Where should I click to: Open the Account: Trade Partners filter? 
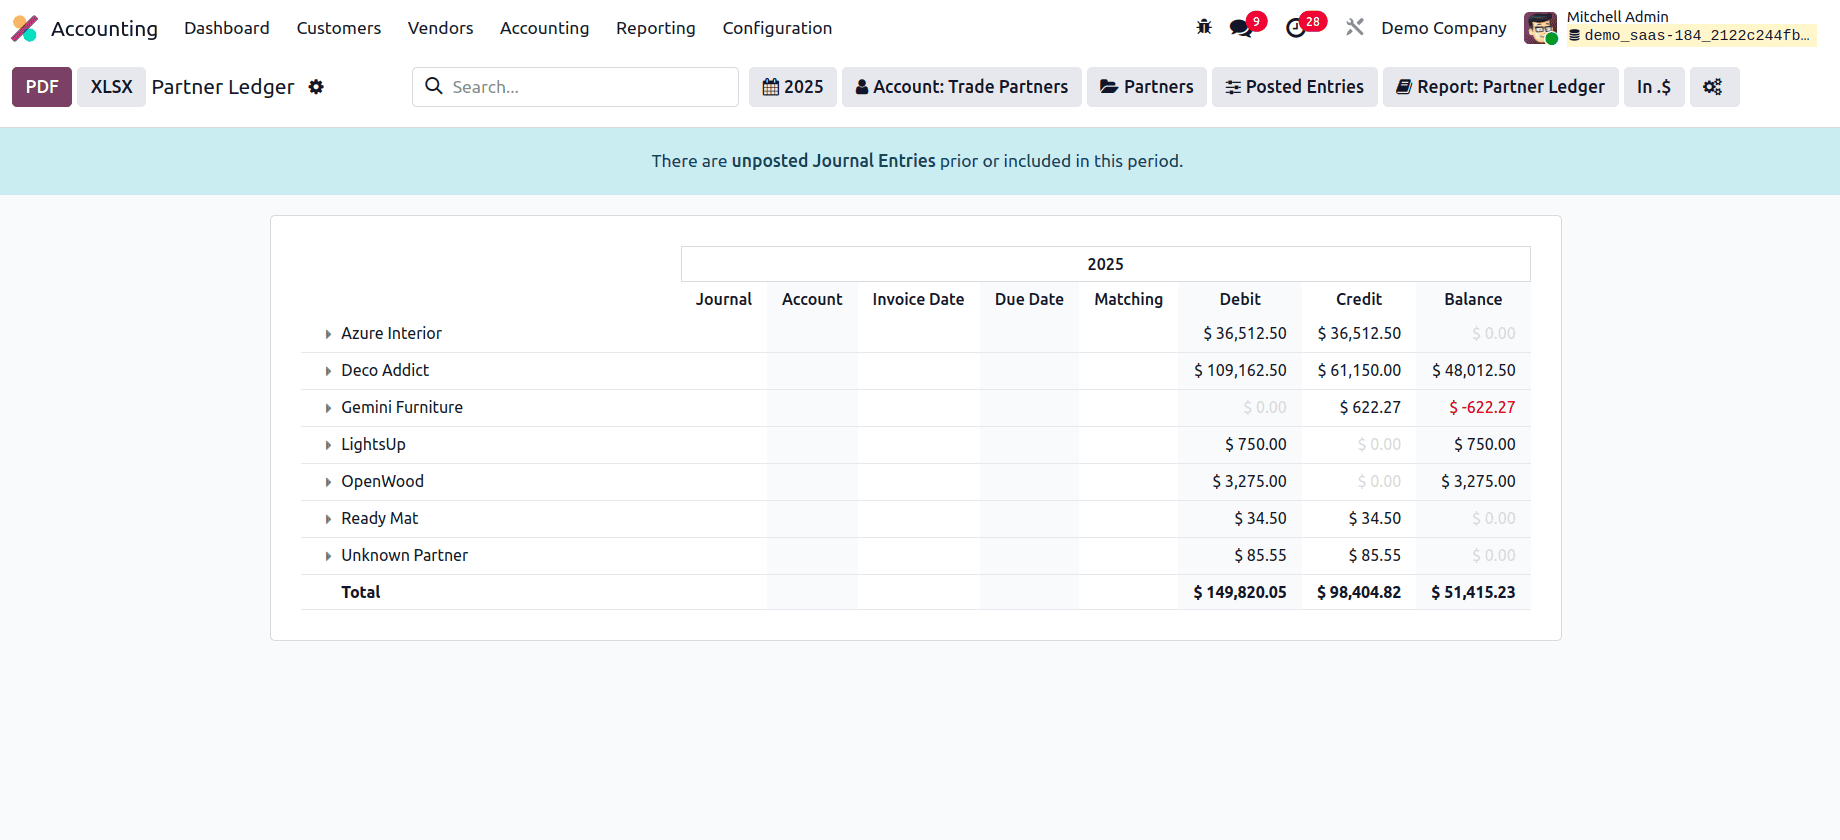(962, 87)
